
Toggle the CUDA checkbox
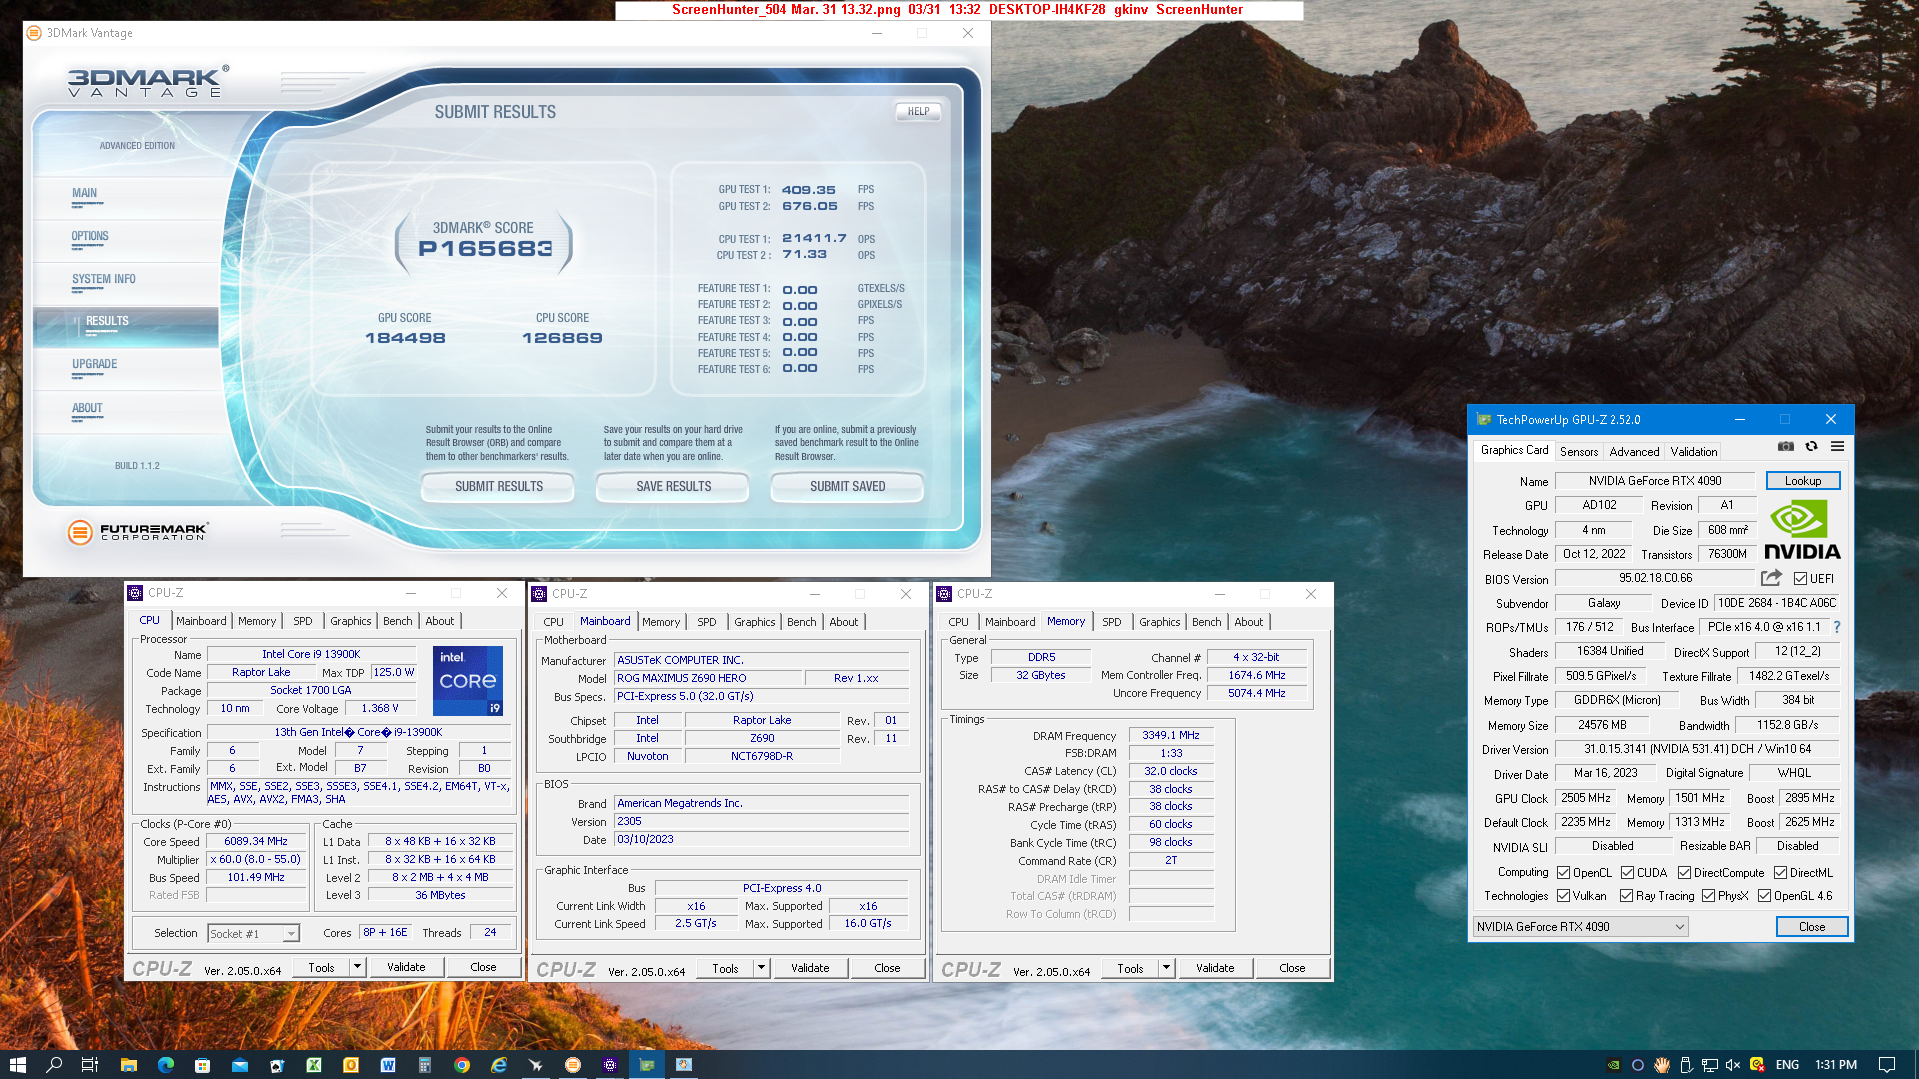point(1627,873)
